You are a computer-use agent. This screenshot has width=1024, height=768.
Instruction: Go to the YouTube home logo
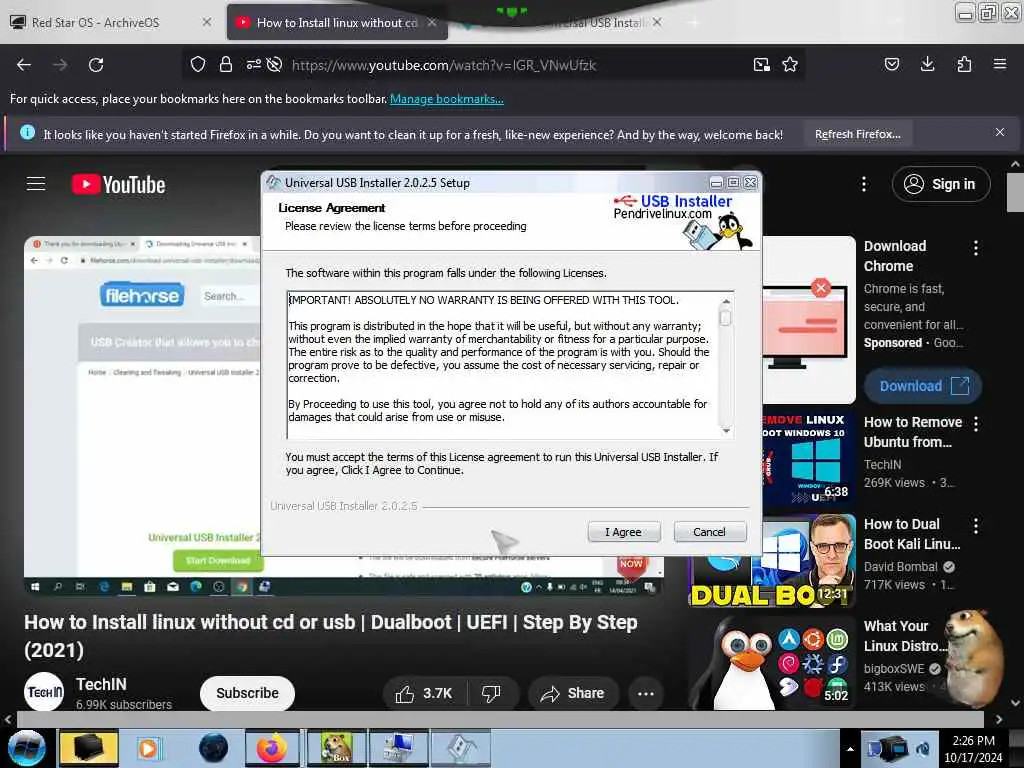pyautogui.click(x=118, y=185)
